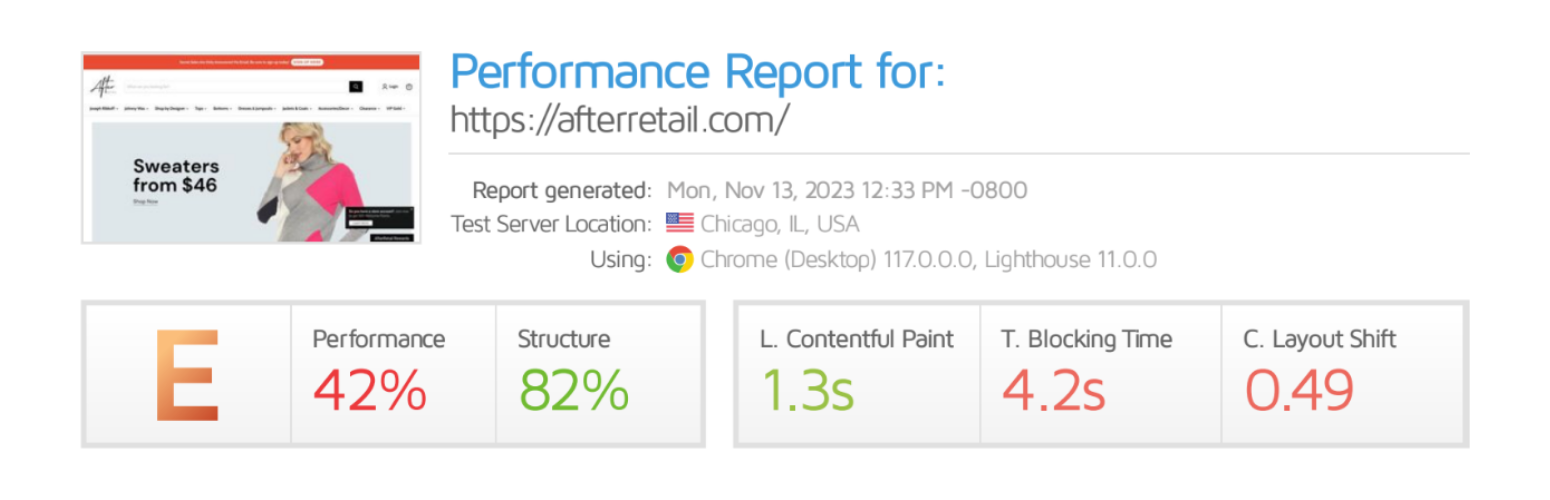Image resolution: width=1550 pixels, height=500 pixels.
Task: Expand Shop by Designer dropdown in thumbnail
Action: (x=171, y=108)
